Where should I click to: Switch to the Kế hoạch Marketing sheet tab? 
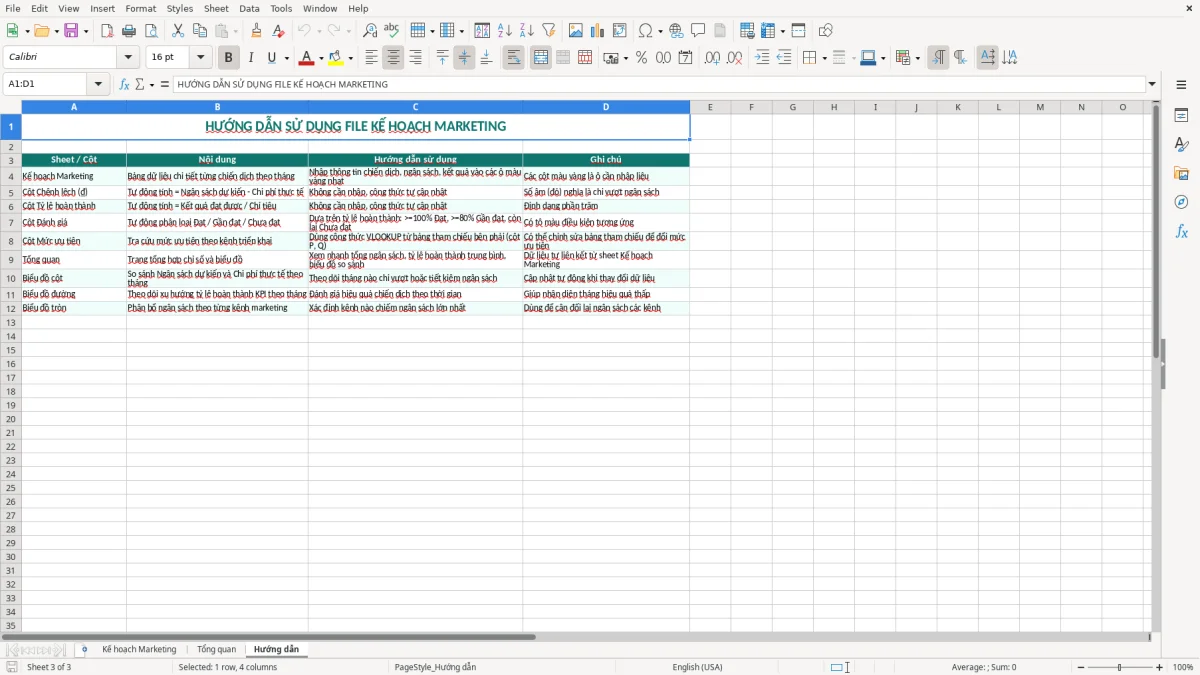click(139, 649)
